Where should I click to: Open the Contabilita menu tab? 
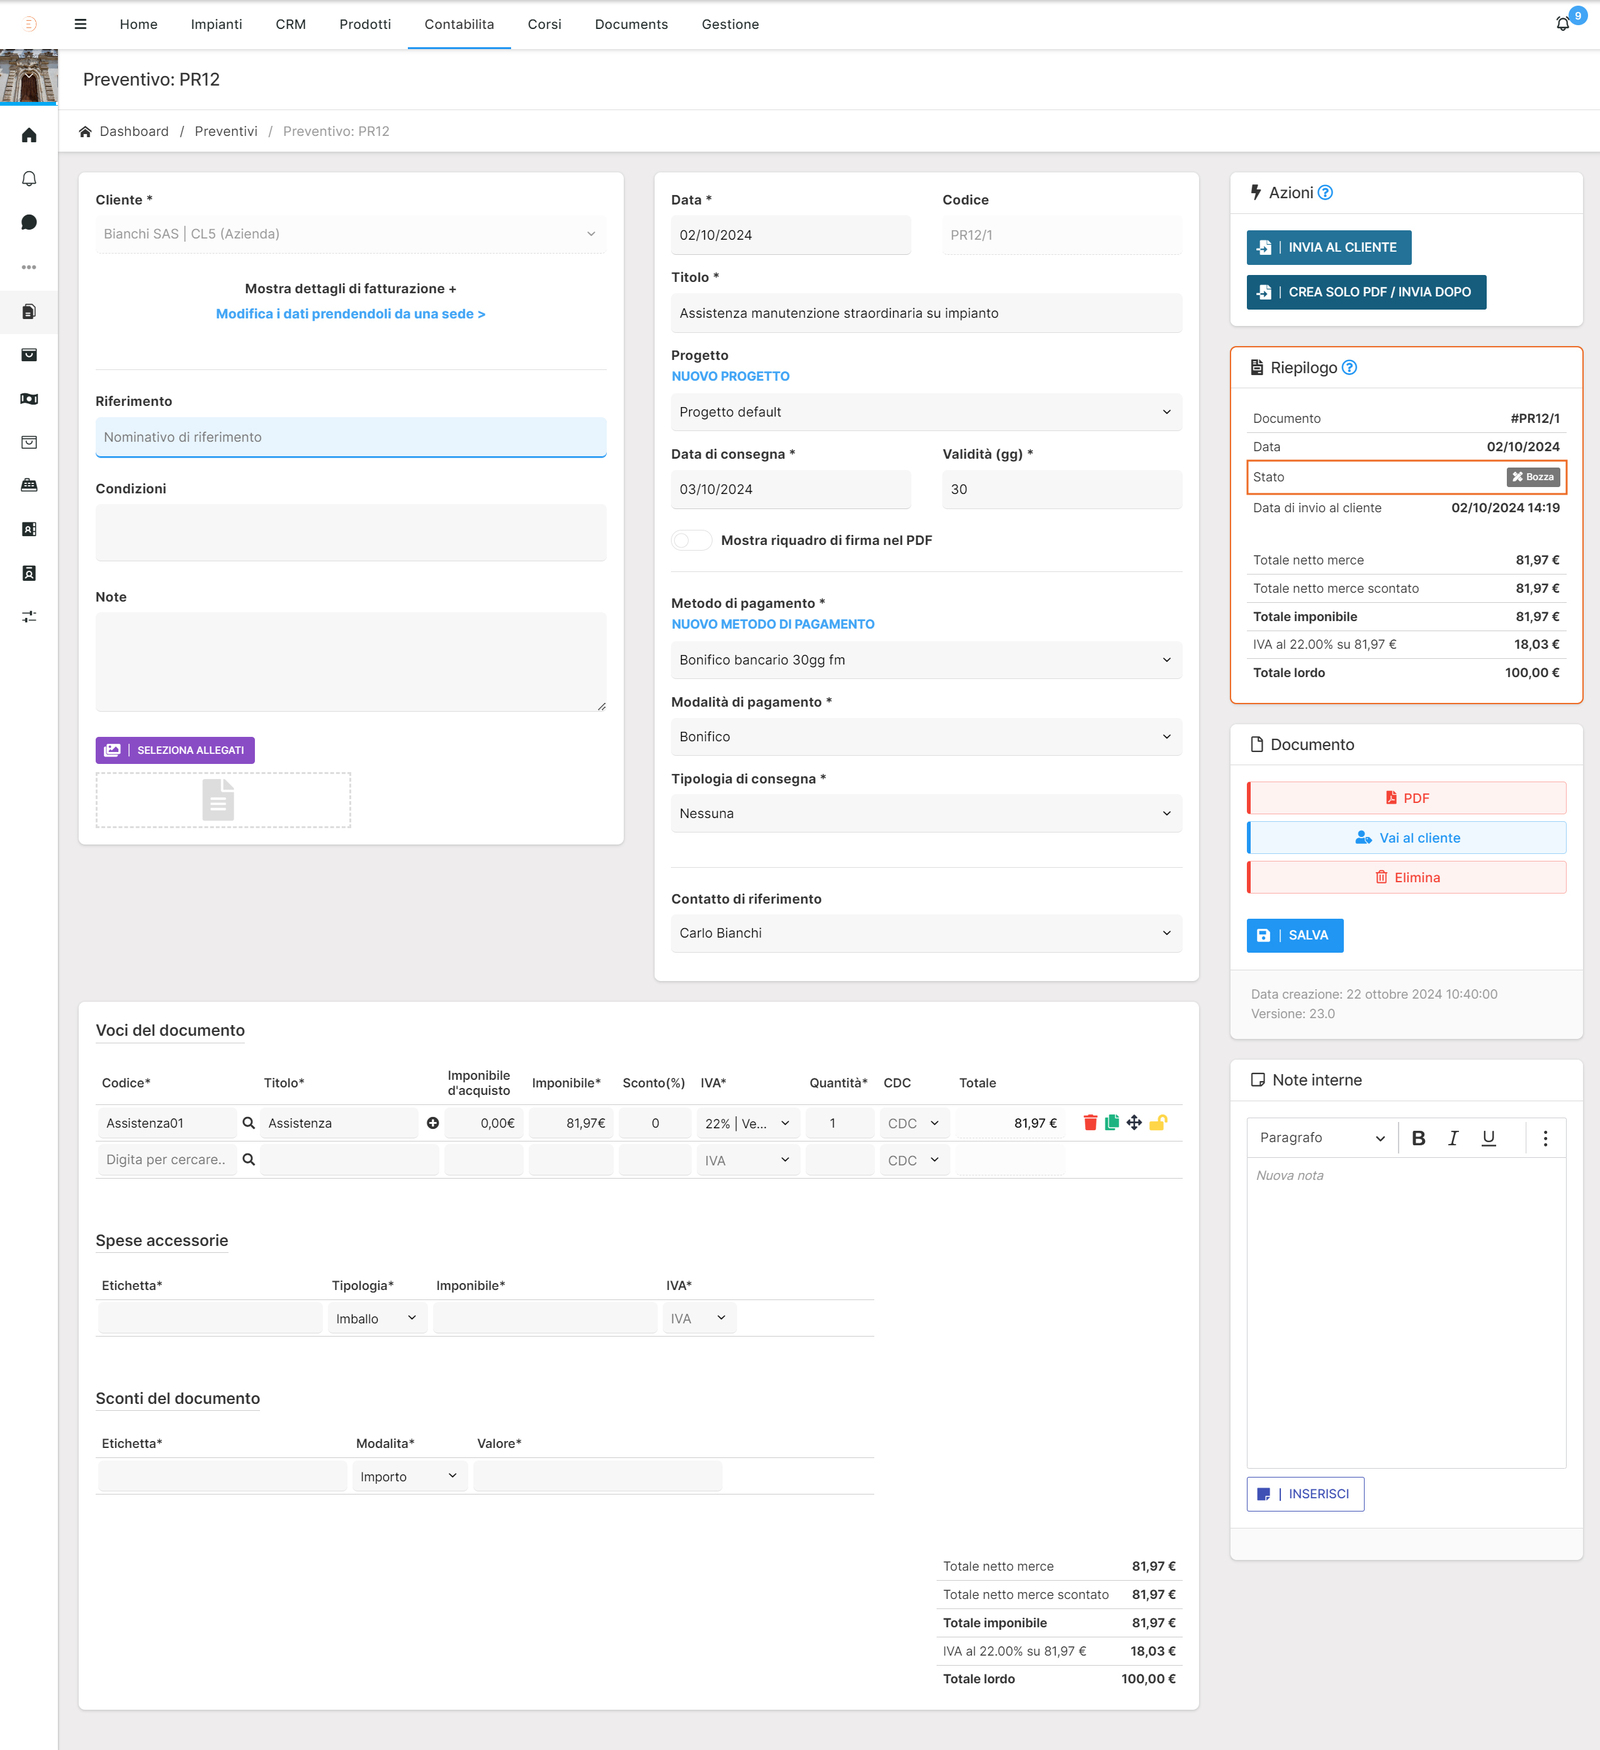[459, 24]
